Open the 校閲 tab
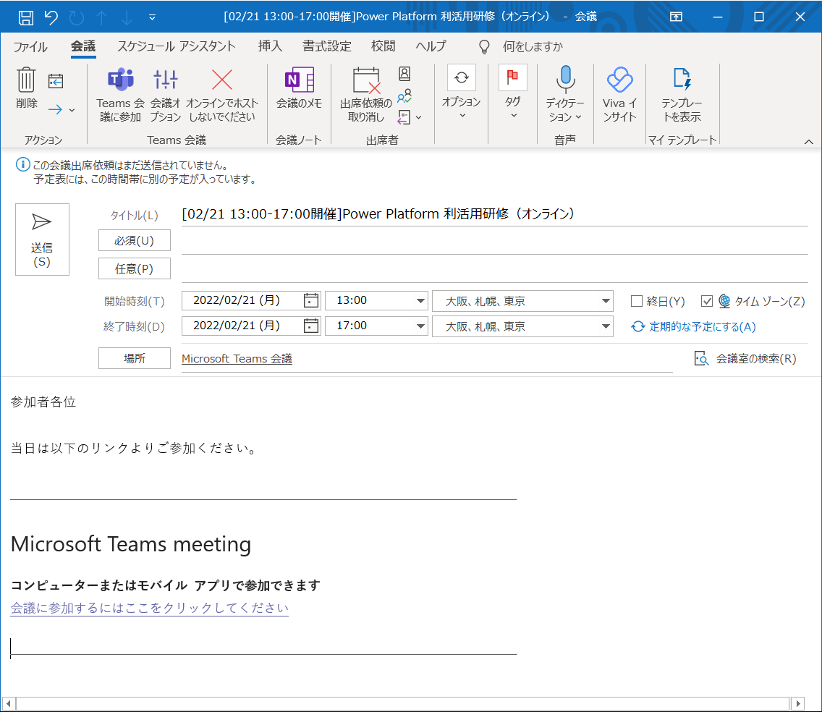The image size is (822, 712). tap(383, 46)
